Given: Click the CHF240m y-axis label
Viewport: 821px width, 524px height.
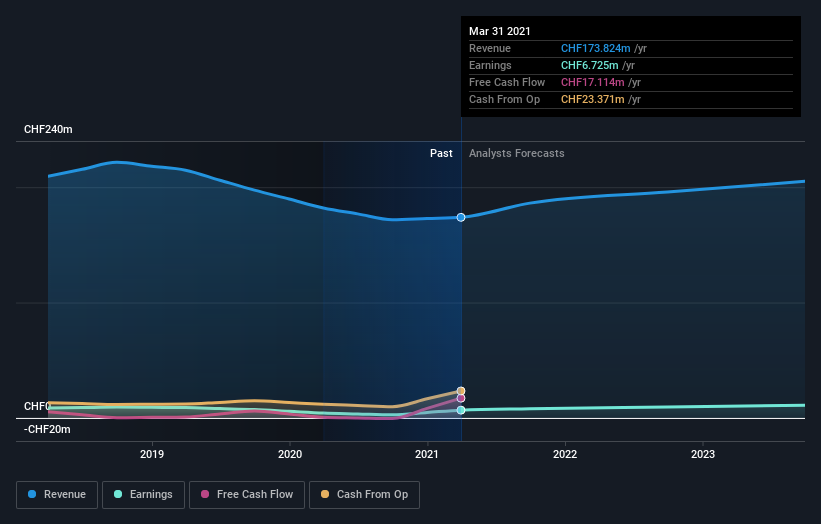Looking at the screenshot, I should pyautogui.click(x=48, y=129).
